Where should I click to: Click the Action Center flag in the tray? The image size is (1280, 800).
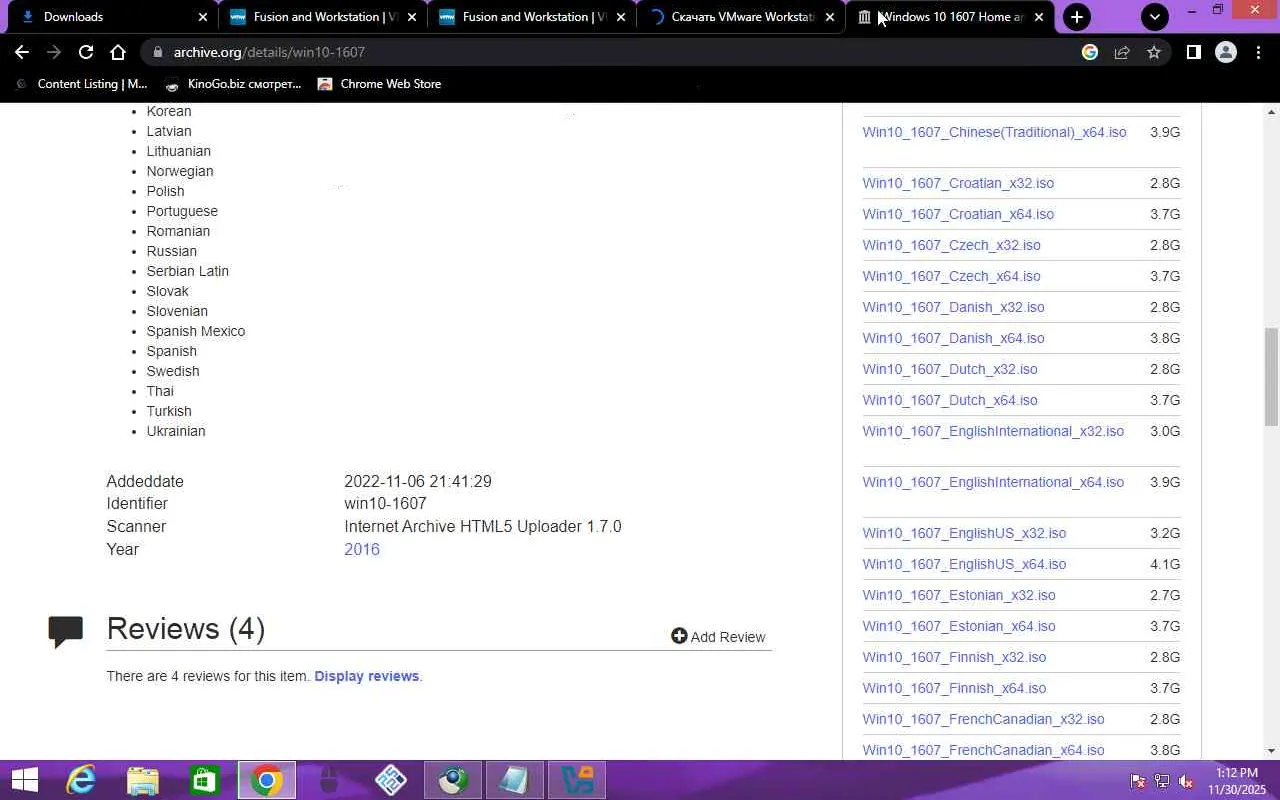point(1137,781)
